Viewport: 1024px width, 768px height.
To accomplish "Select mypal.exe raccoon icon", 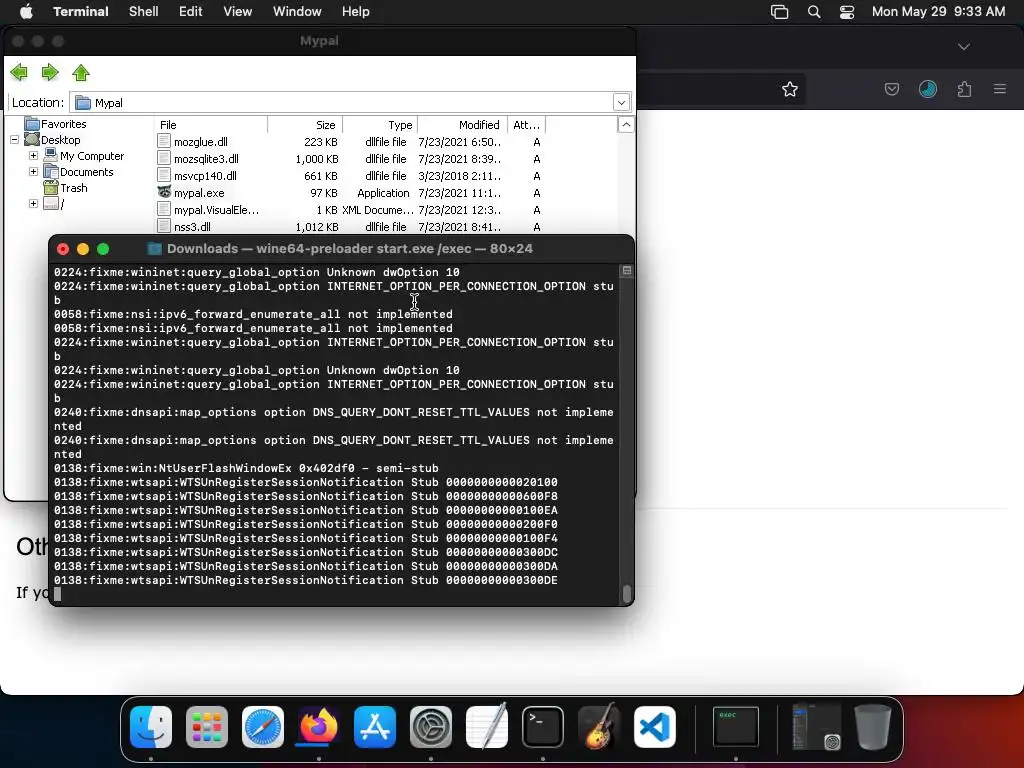I will pyautogui.click(x=164, y=193).
